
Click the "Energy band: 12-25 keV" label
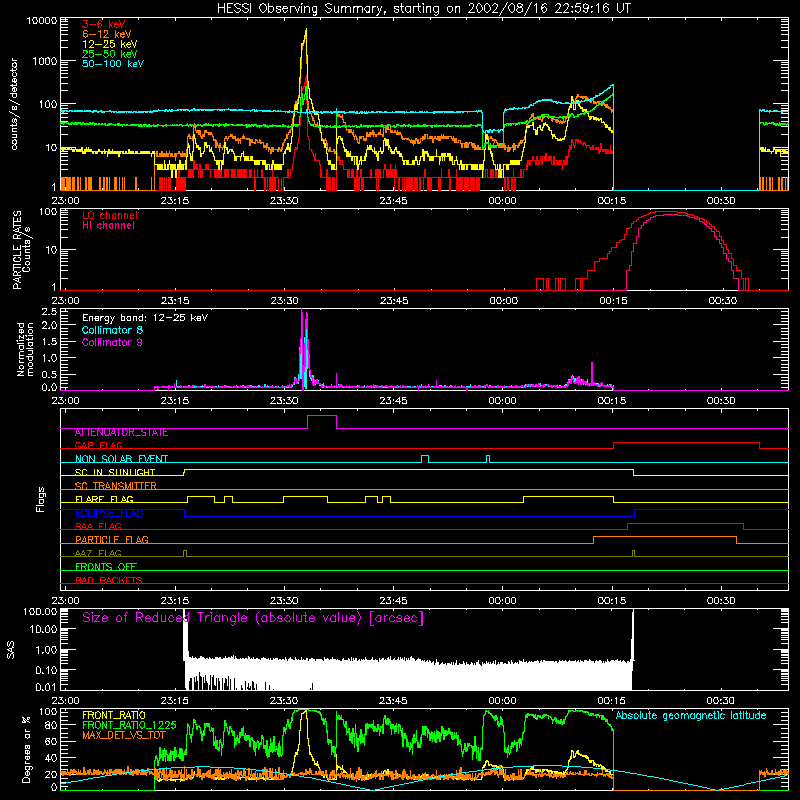(x=145, y=318)
